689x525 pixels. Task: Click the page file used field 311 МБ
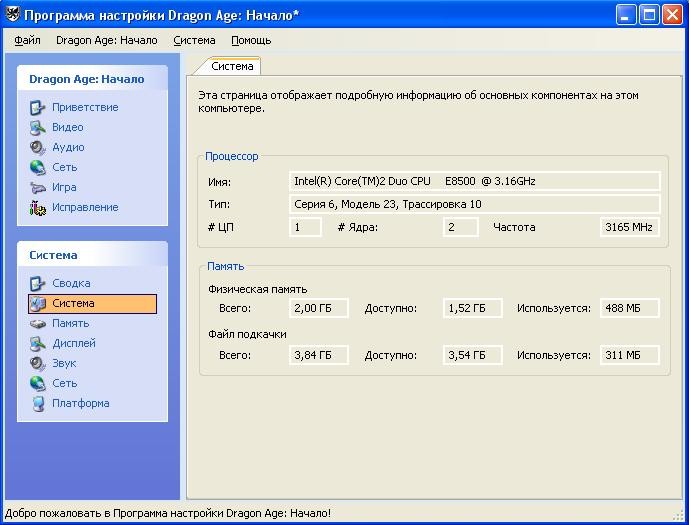pos(630,355)
